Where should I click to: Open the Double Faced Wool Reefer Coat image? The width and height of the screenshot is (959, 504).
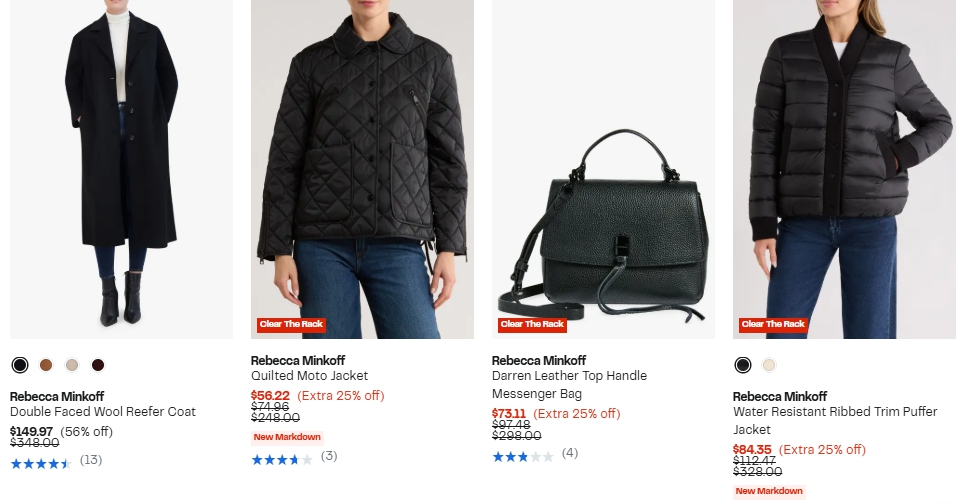pos(121,169)
